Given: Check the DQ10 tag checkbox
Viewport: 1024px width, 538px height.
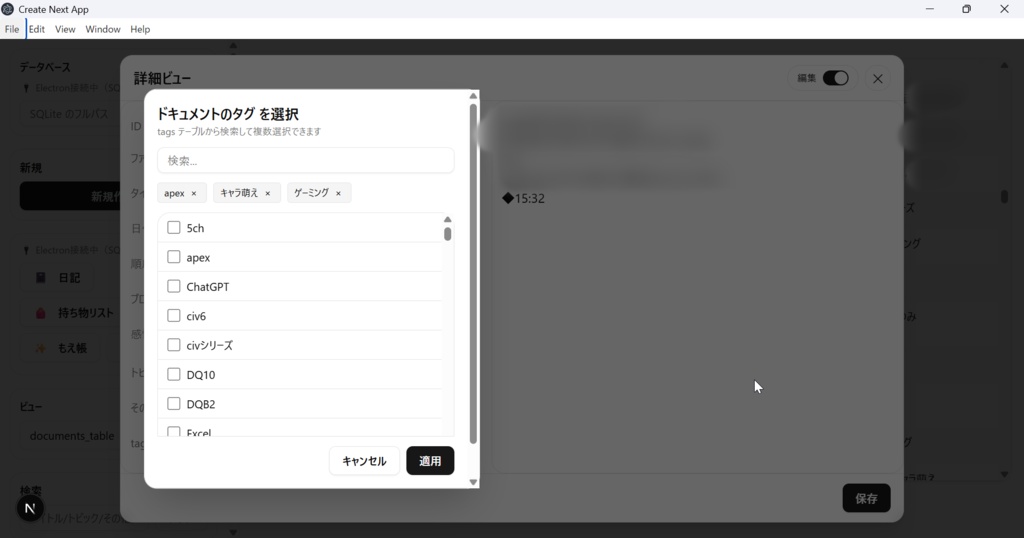Looking at the screenshot, I should click(174, 374).
